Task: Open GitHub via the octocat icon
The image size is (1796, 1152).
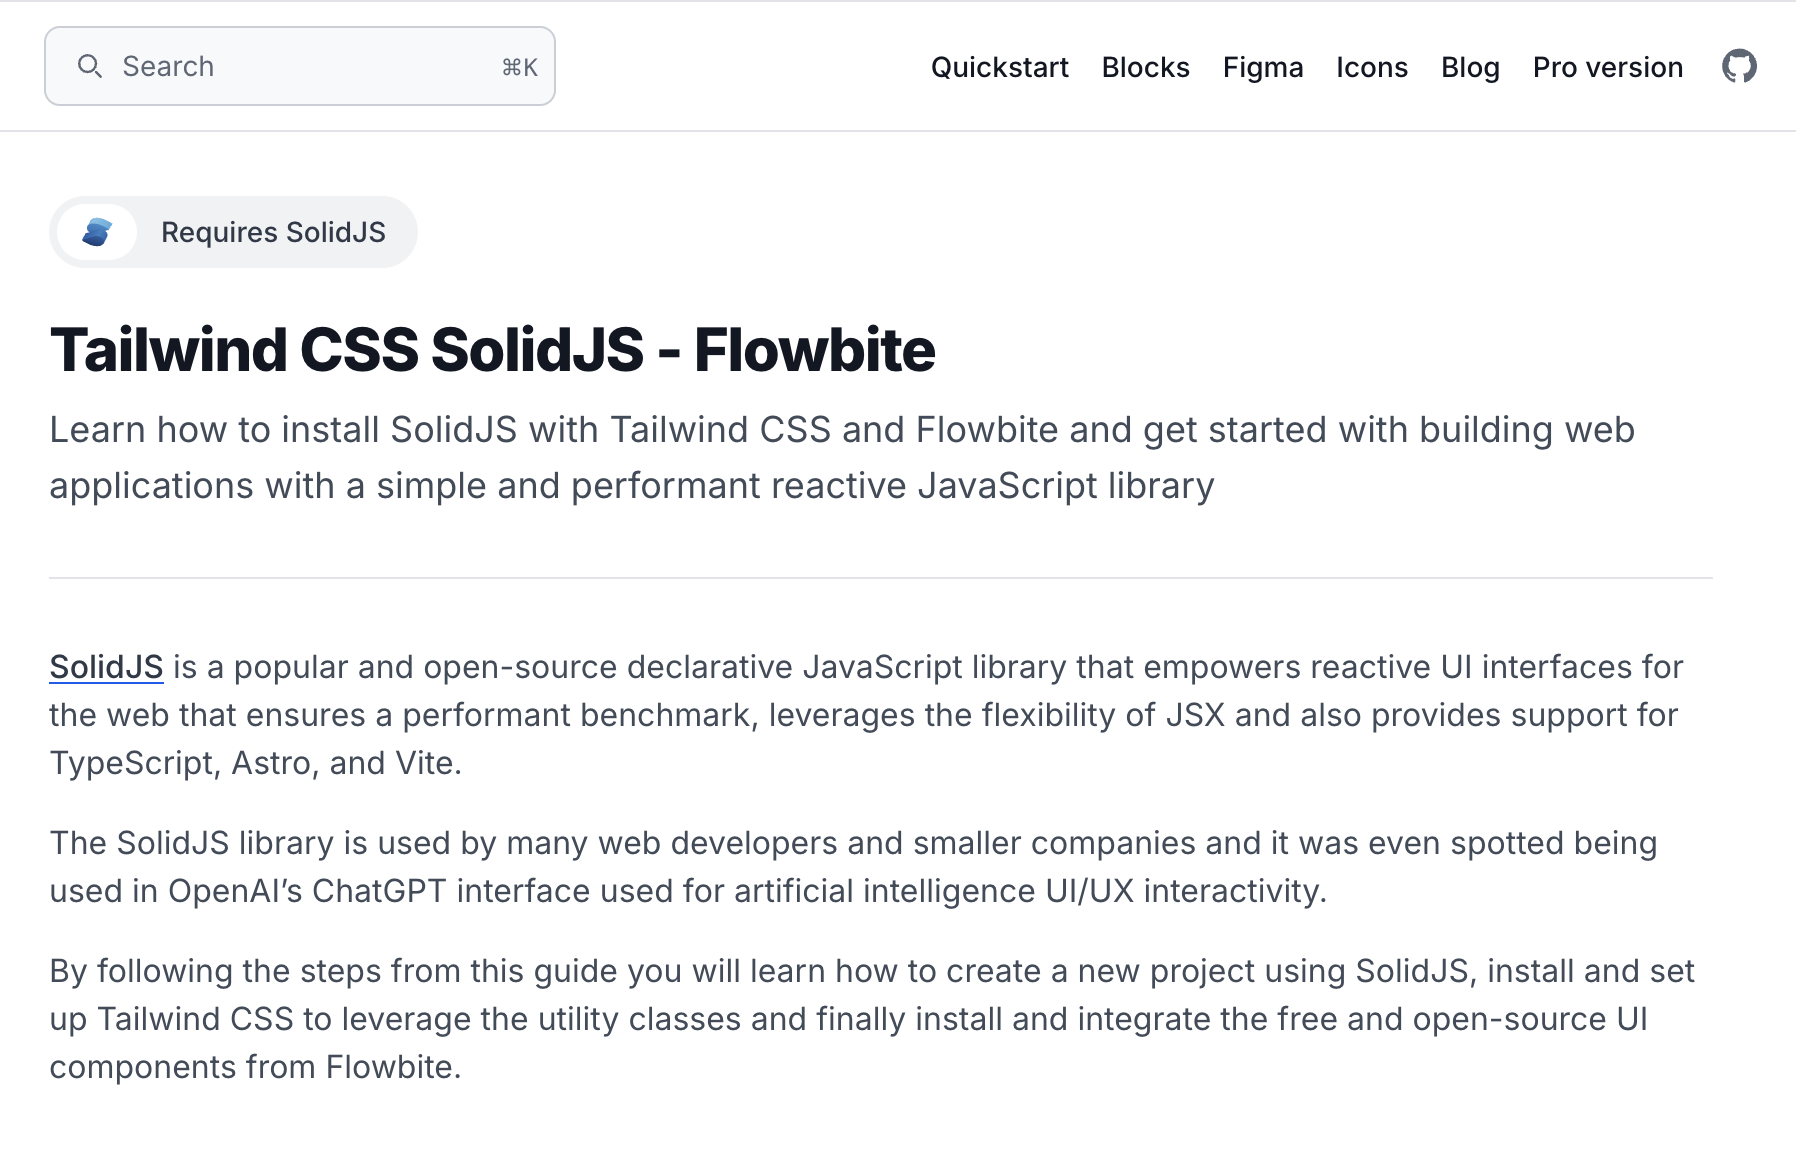Action: tap(1740, 66)
